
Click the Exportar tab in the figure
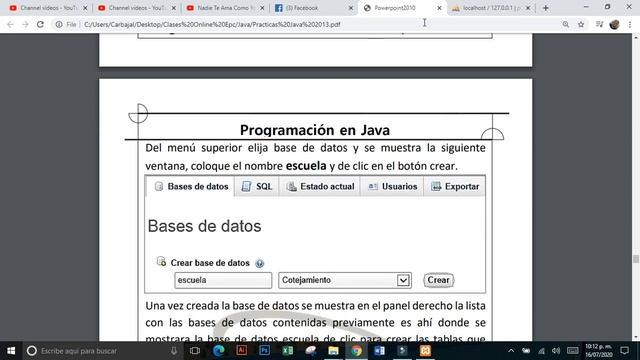(455, 187)
